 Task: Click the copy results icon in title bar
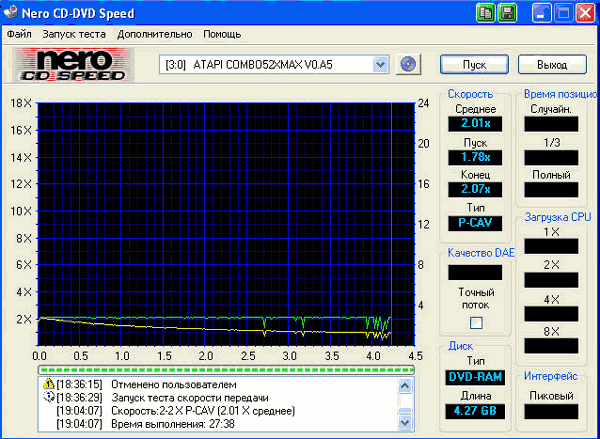(486, 13)
